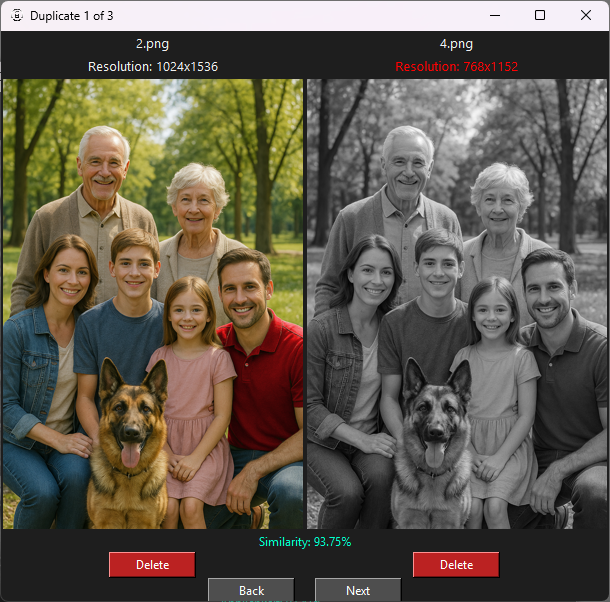Select the color family photo preview
This screenshot has width=610, height=602.
(x=153, y=304)
